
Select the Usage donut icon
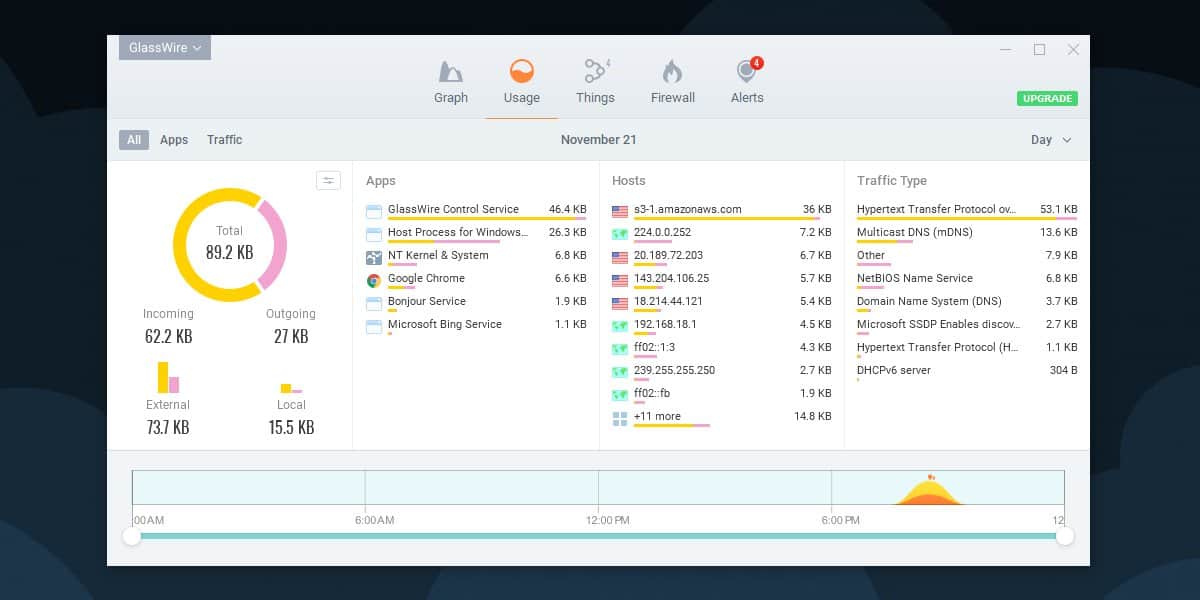pos(521,71)
